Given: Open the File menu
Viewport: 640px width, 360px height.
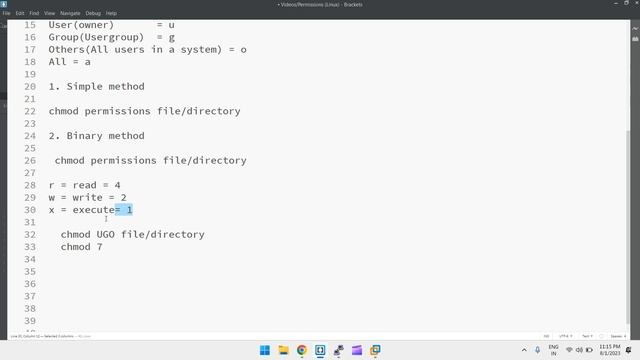Looking at the screenshot, I should click(x=7, y=13).
